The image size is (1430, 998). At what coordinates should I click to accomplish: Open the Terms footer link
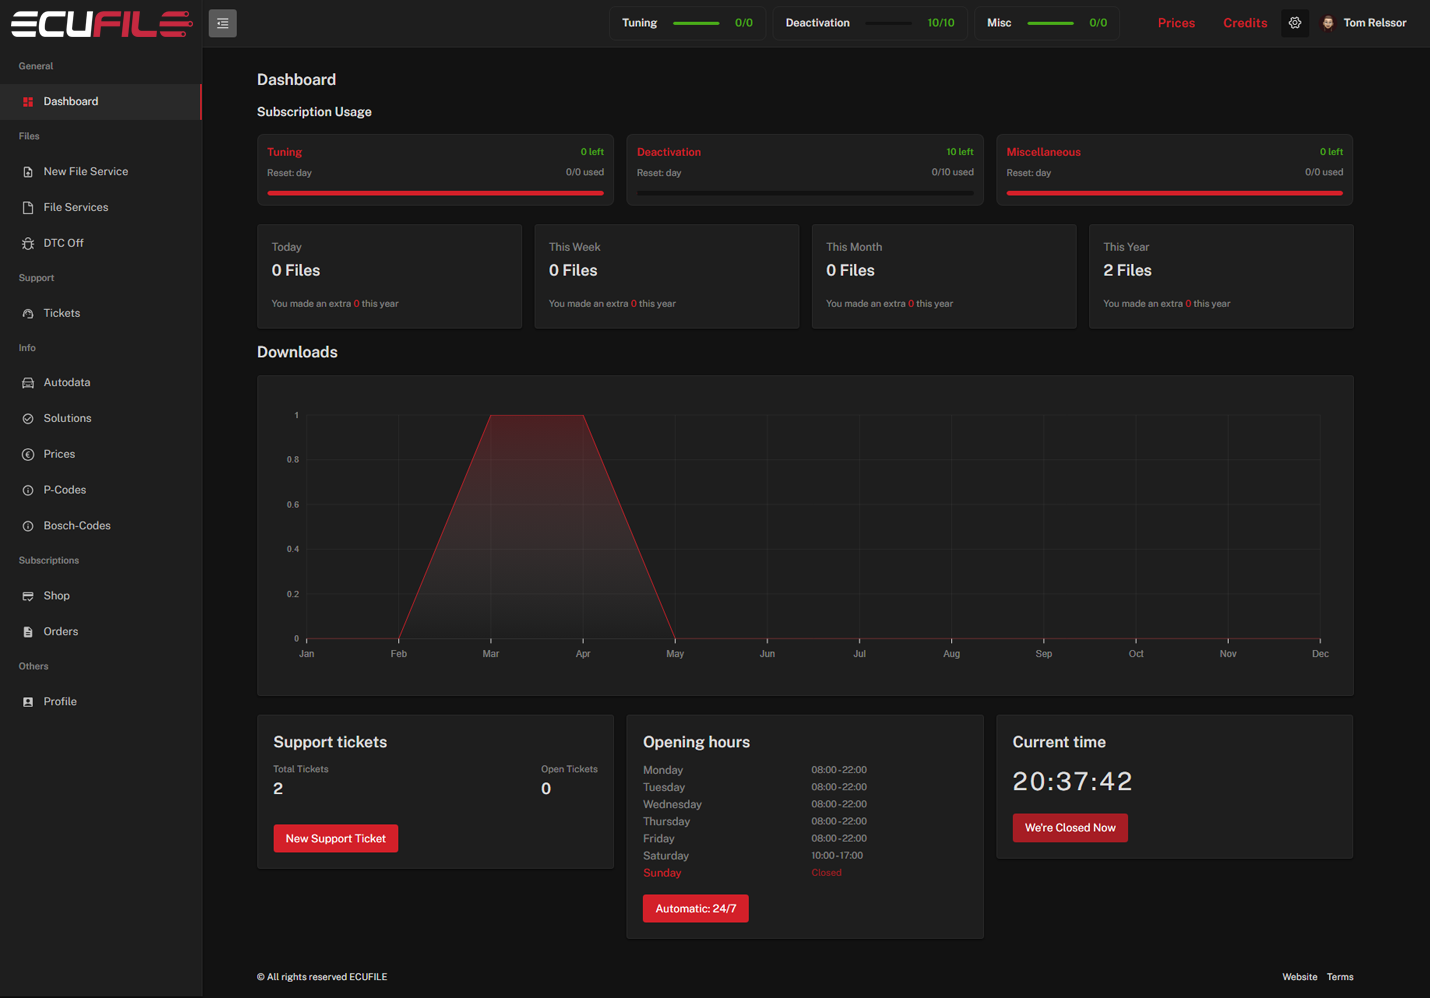1339,977
